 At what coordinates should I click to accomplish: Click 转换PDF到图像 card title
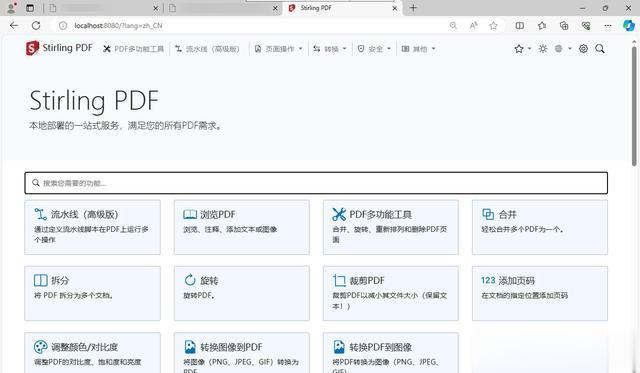380,347
